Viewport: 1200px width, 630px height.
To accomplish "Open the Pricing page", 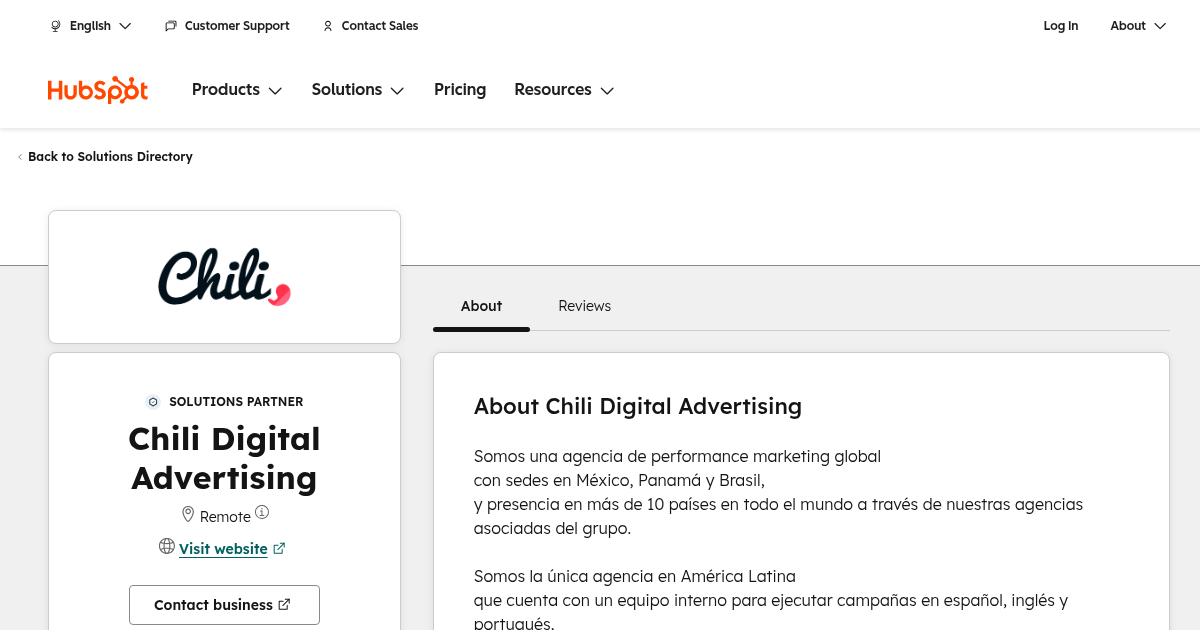I will pos(460,90).
